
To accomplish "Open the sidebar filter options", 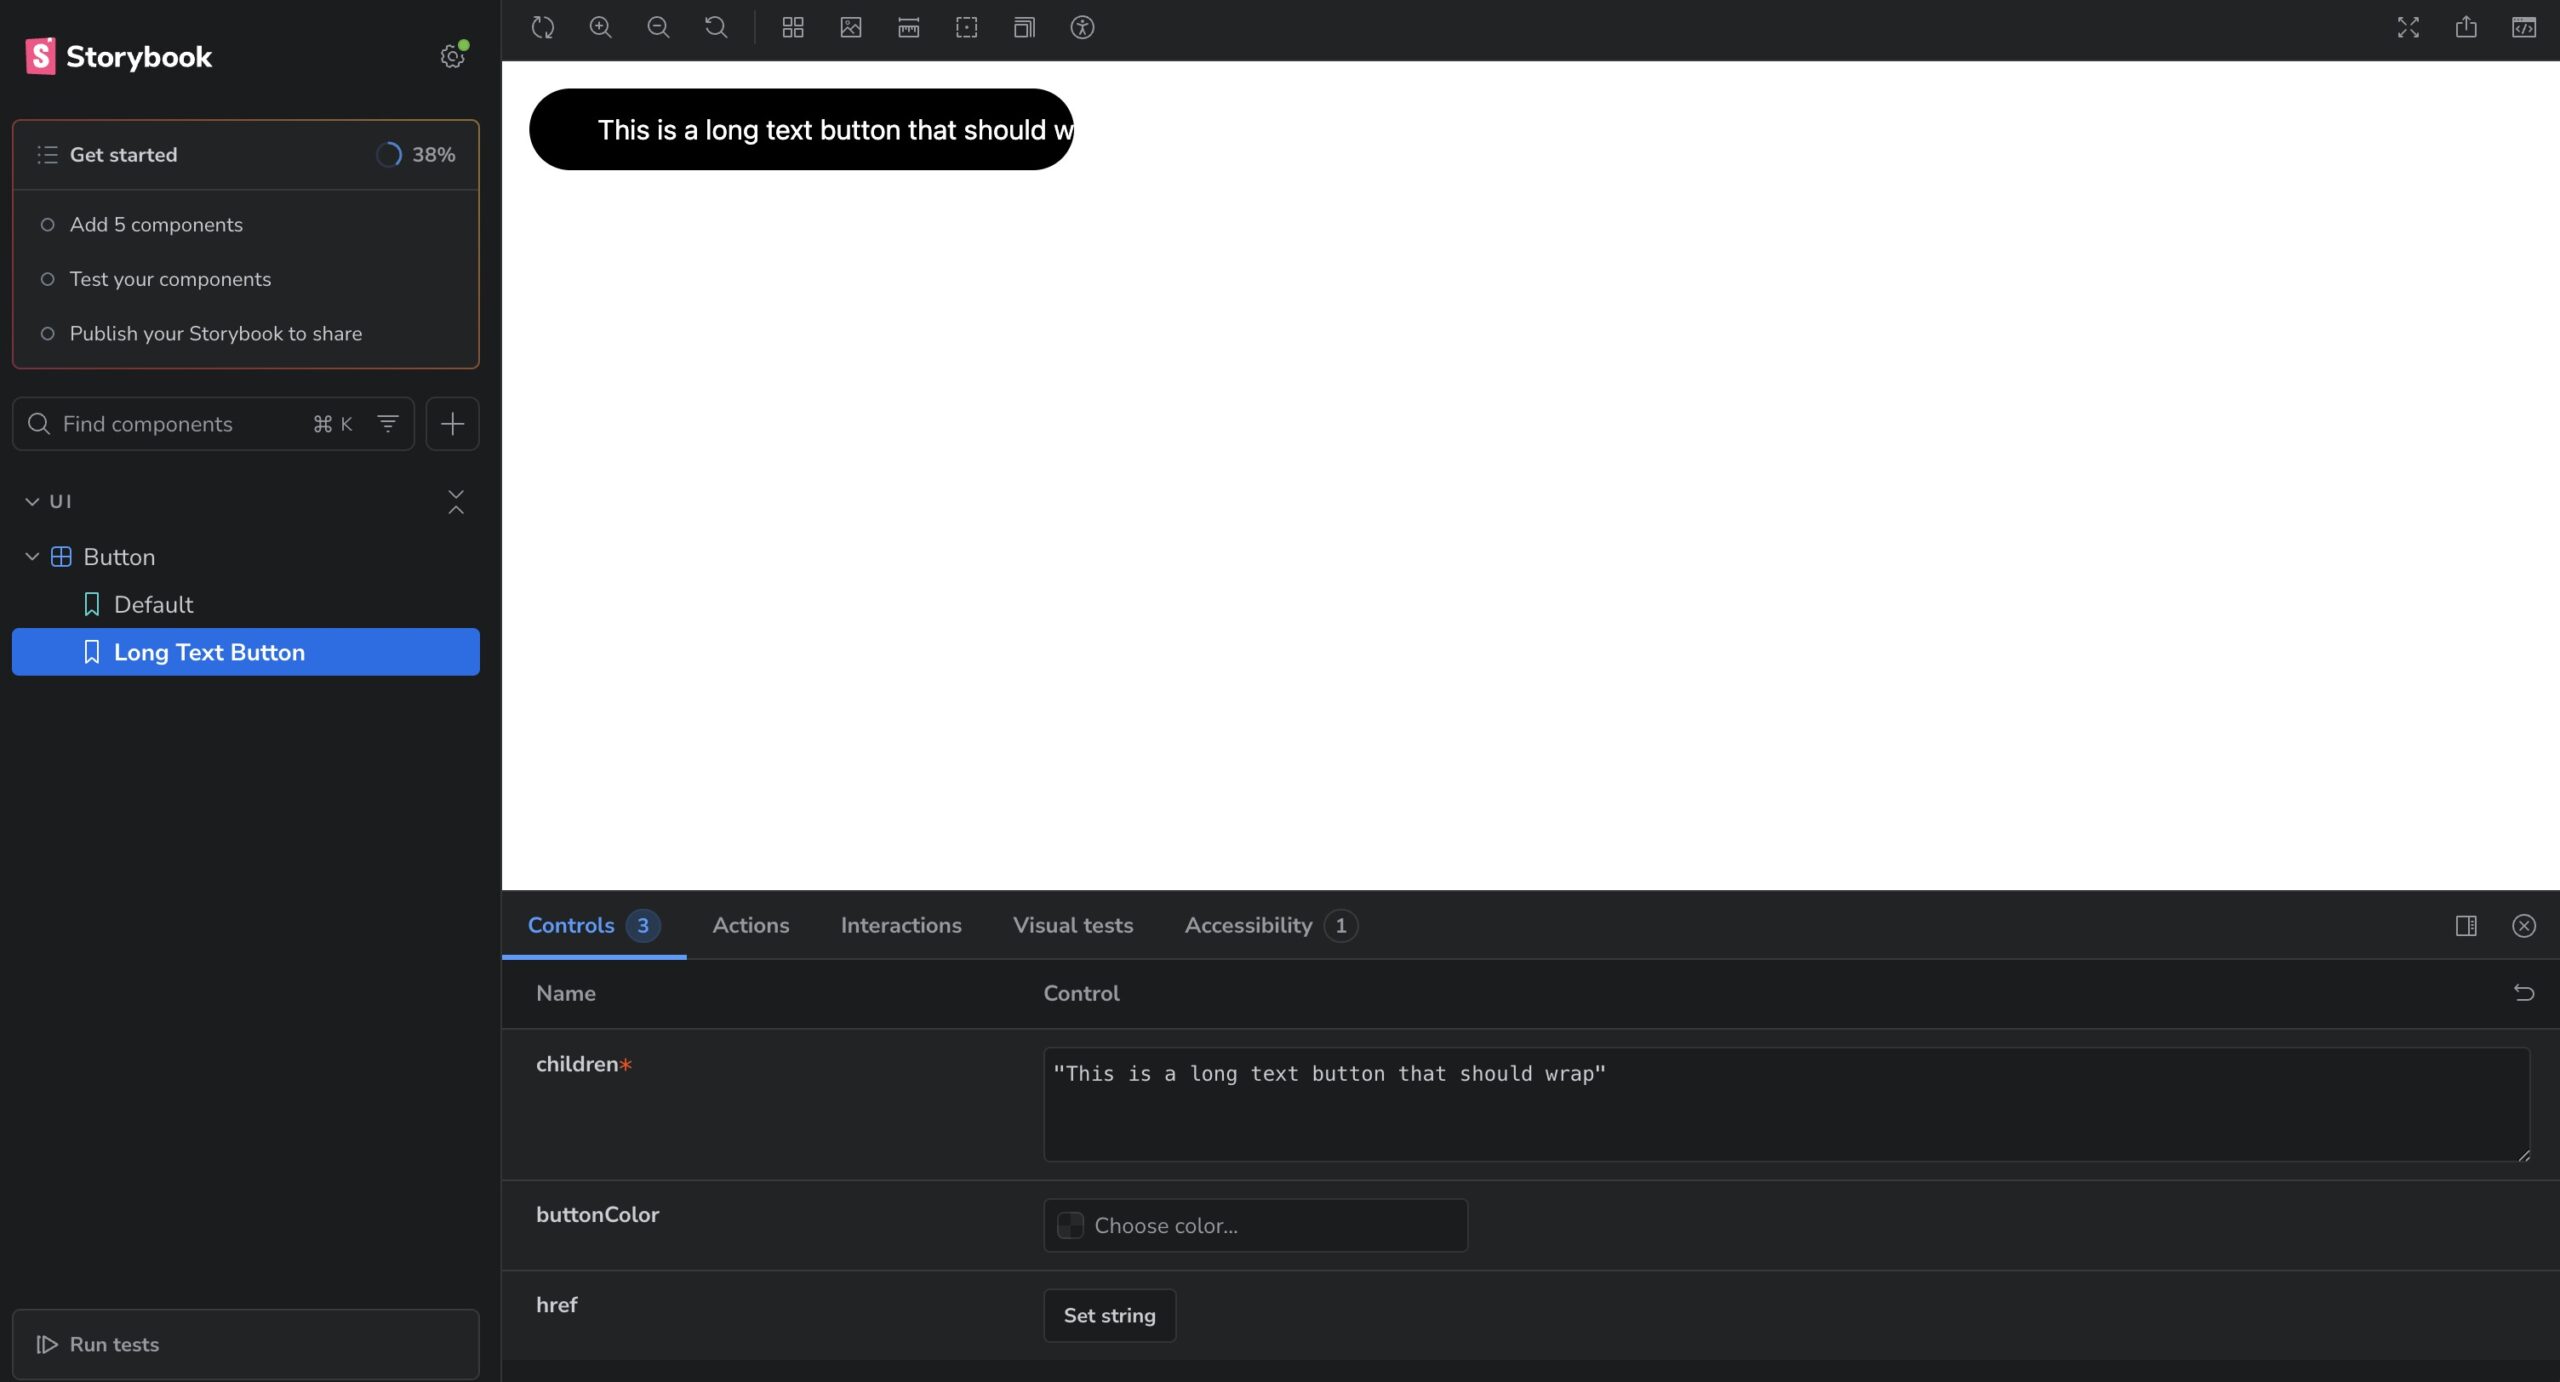I will pyautogui.click(x=388, y=424).
